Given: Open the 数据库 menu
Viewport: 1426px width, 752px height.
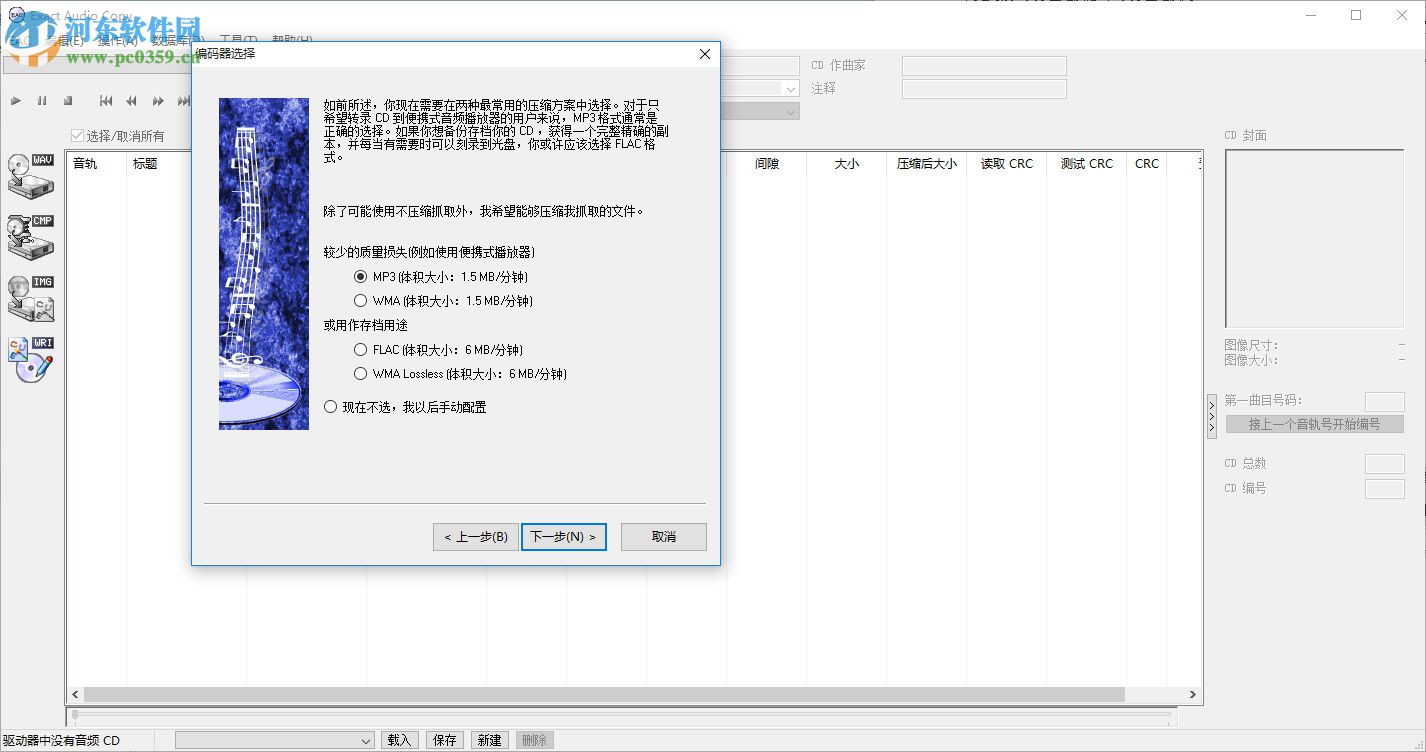Looking at the screenshot, I should pyautogui.click(x=173, y=39).
